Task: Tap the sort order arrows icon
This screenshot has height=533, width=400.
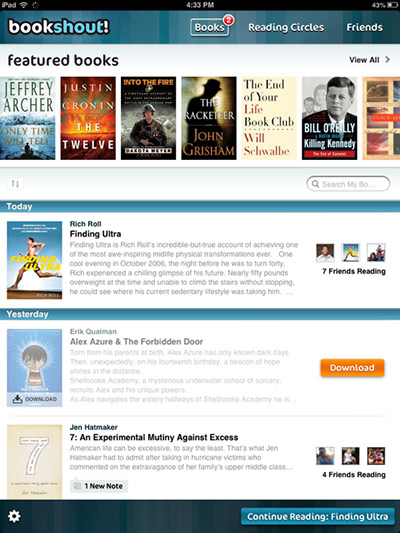Action: [15, 184]
